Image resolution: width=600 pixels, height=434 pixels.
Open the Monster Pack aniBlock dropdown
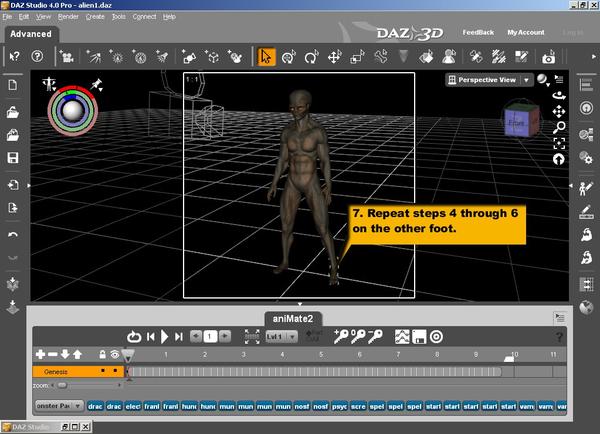[x=59, y=406]
